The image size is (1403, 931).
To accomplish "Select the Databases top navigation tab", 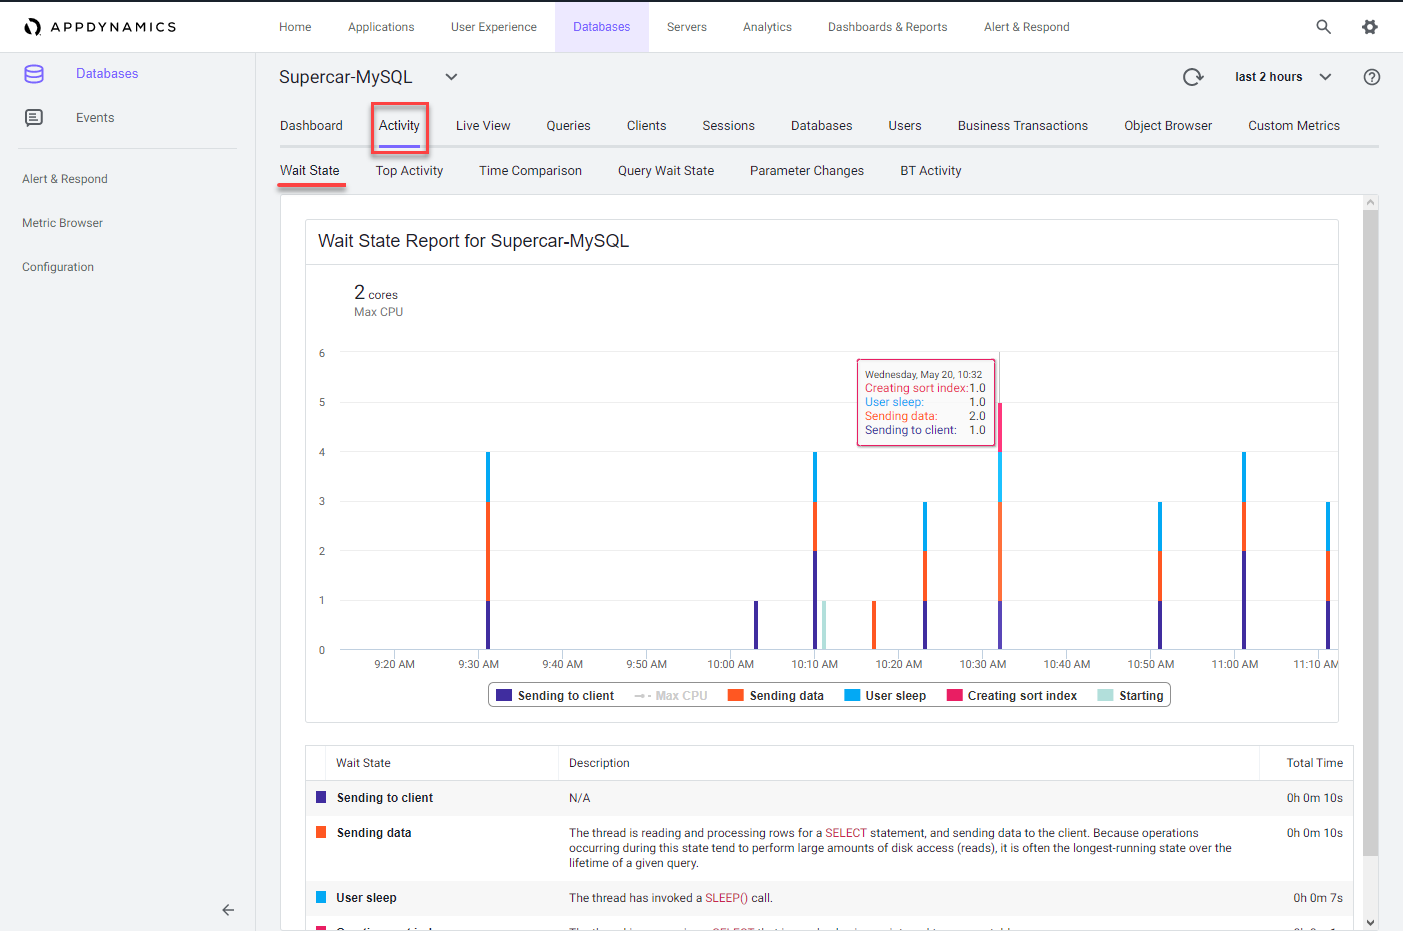I will 602,27.
